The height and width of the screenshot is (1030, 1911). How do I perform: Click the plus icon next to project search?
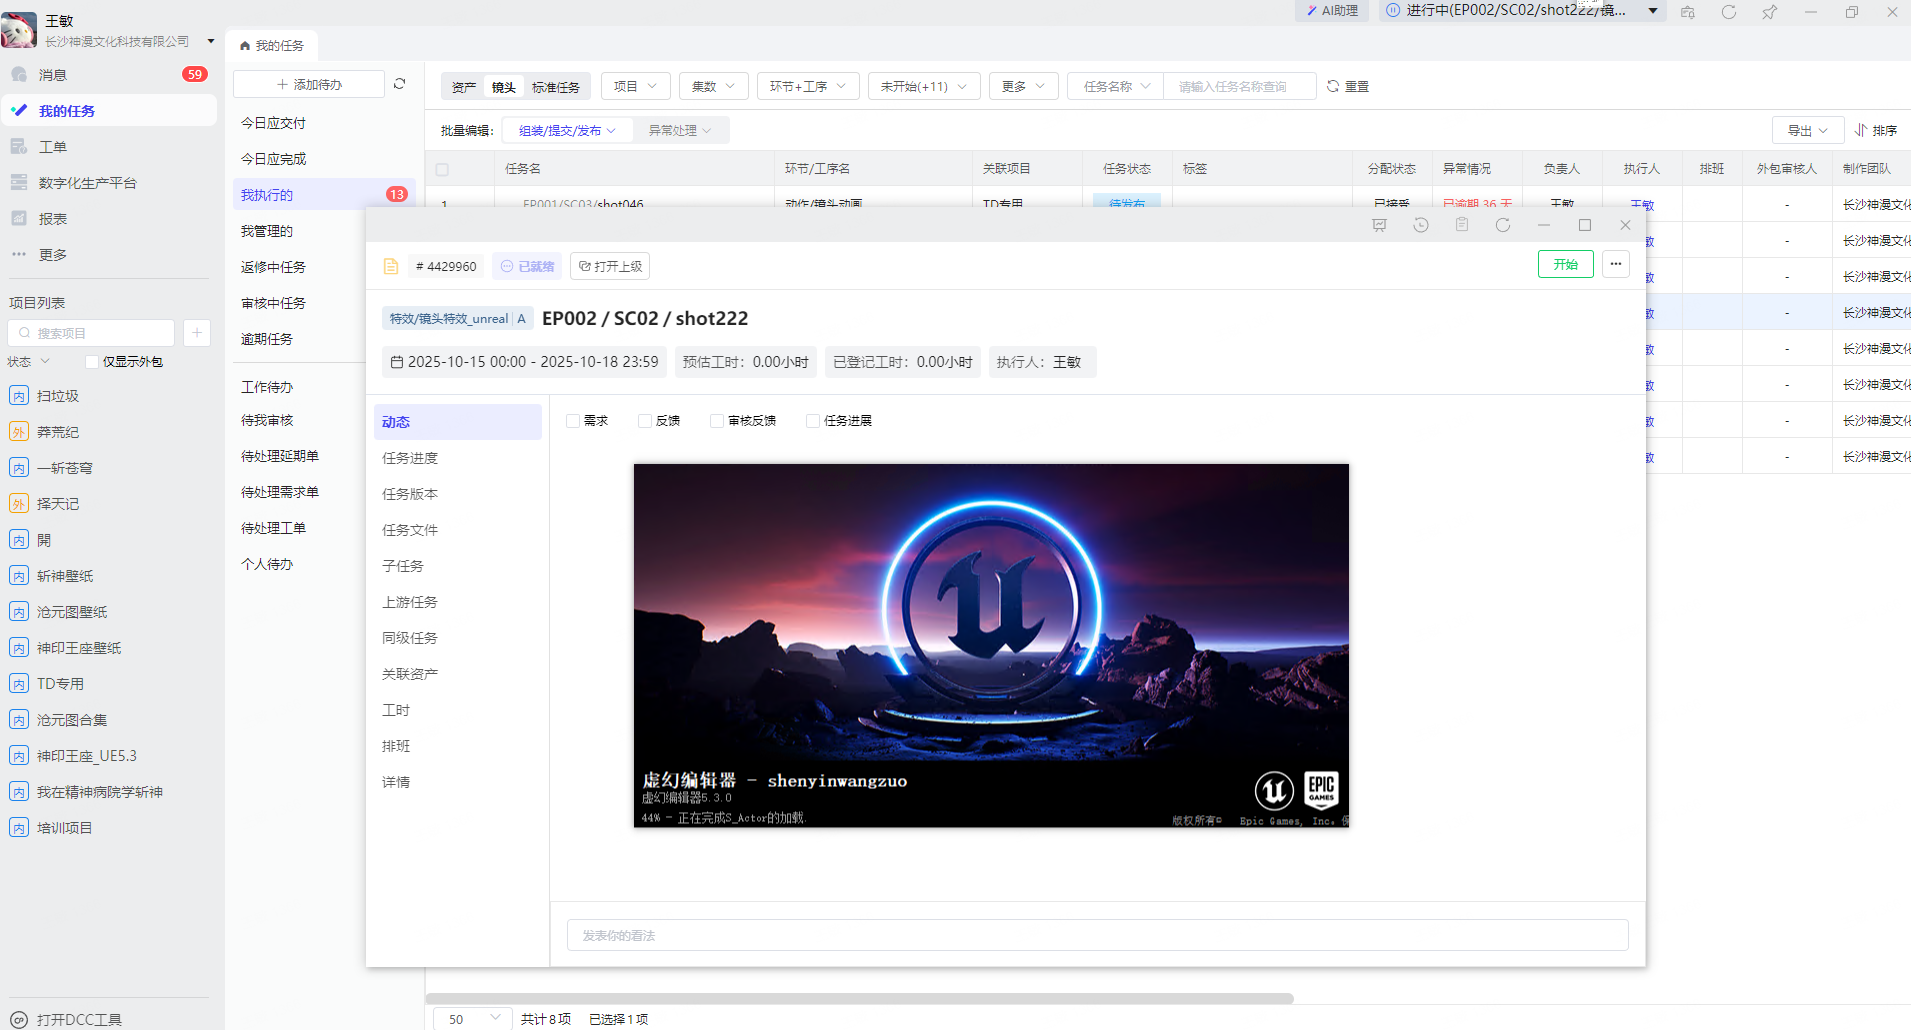coord(197,333)
